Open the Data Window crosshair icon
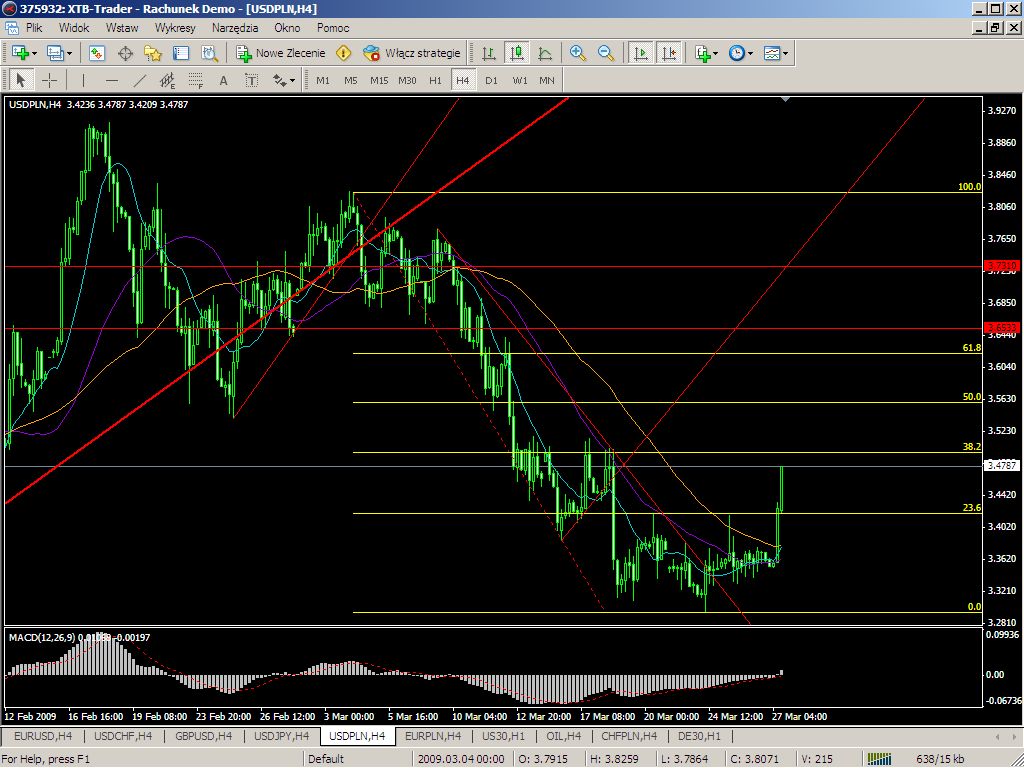The height and width of the screenshot is (768, 1024). 125,53
